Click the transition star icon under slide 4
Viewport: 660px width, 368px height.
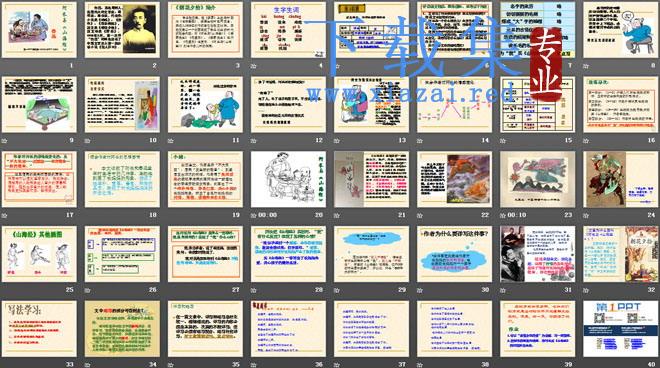tap(254, 66)
